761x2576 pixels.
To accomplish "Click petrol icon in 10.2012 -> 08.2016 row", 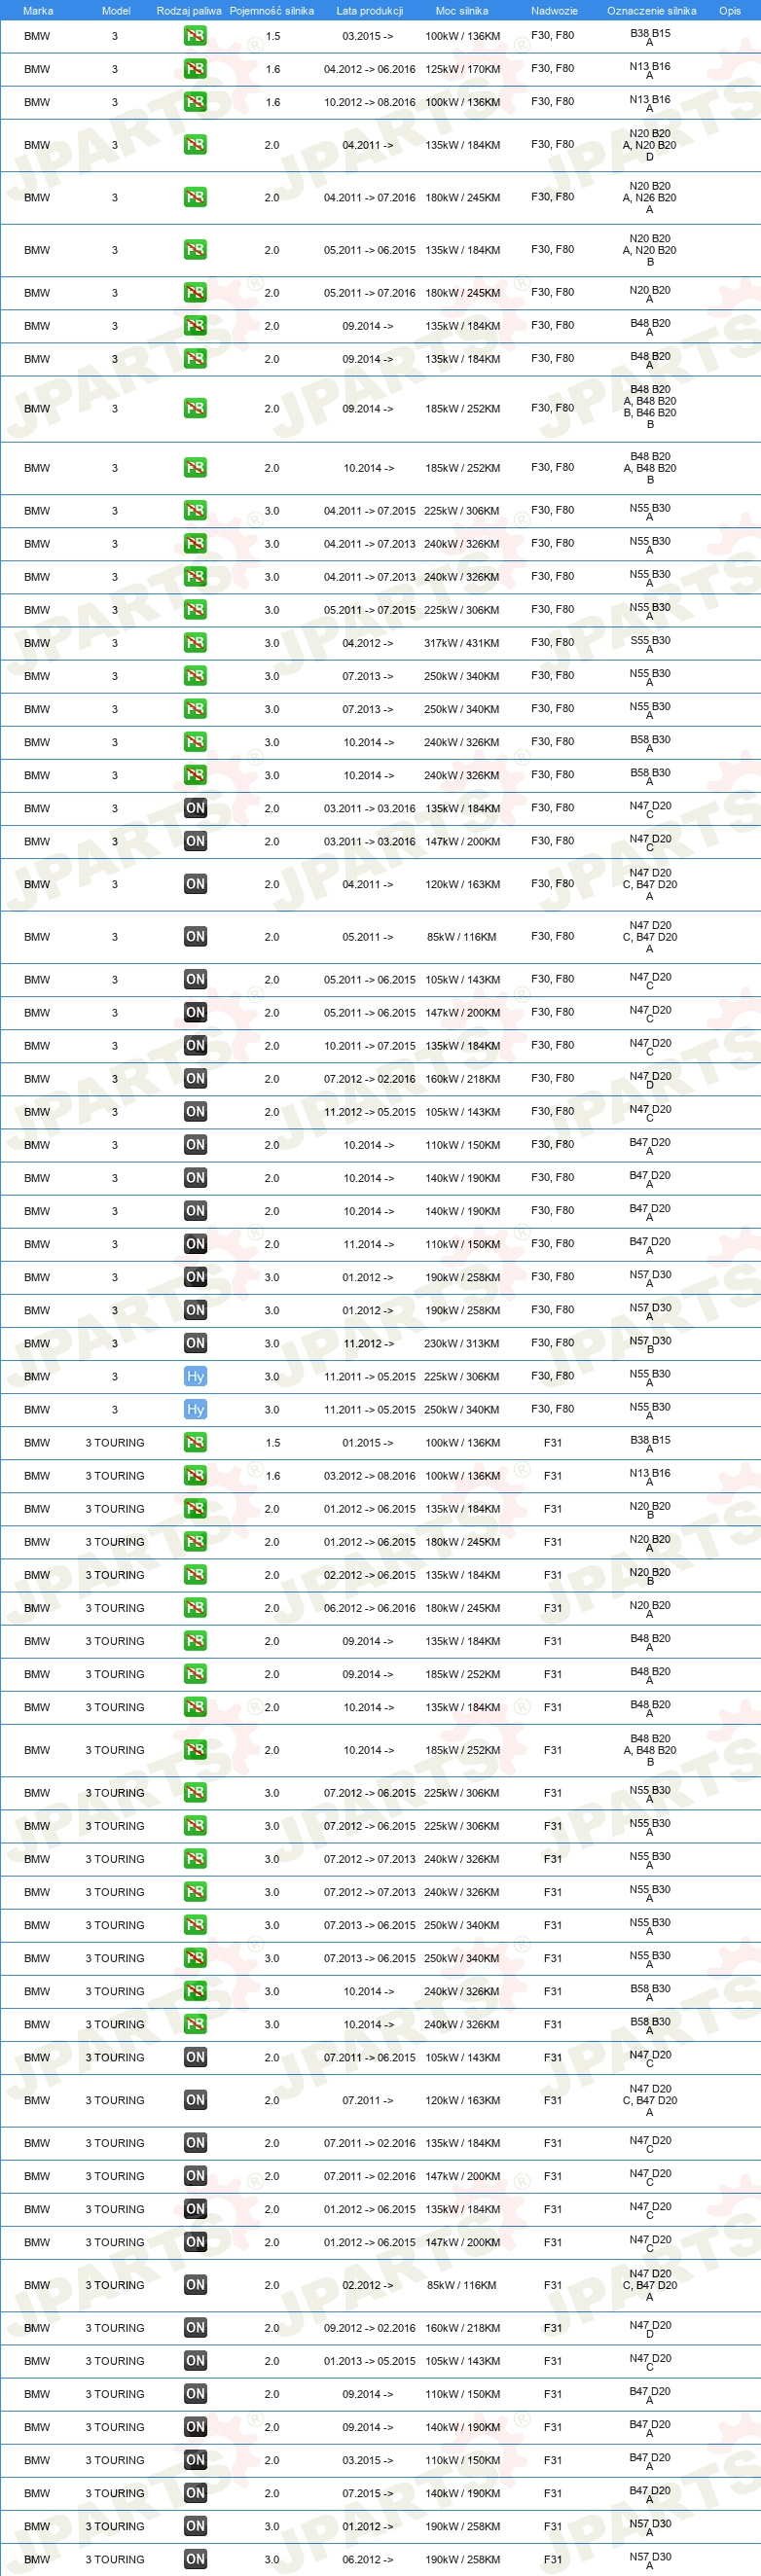I will (x=195, y=102).
